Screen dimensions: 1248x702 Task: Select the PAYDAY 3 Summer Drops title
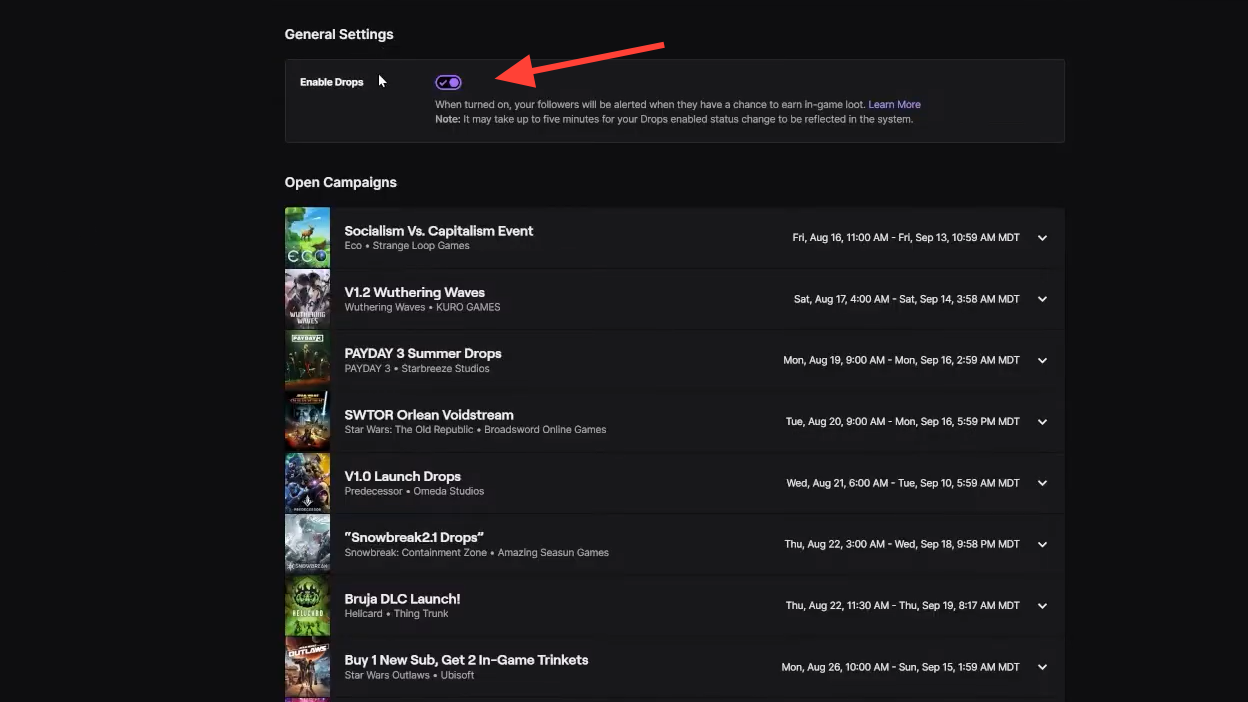423,353
